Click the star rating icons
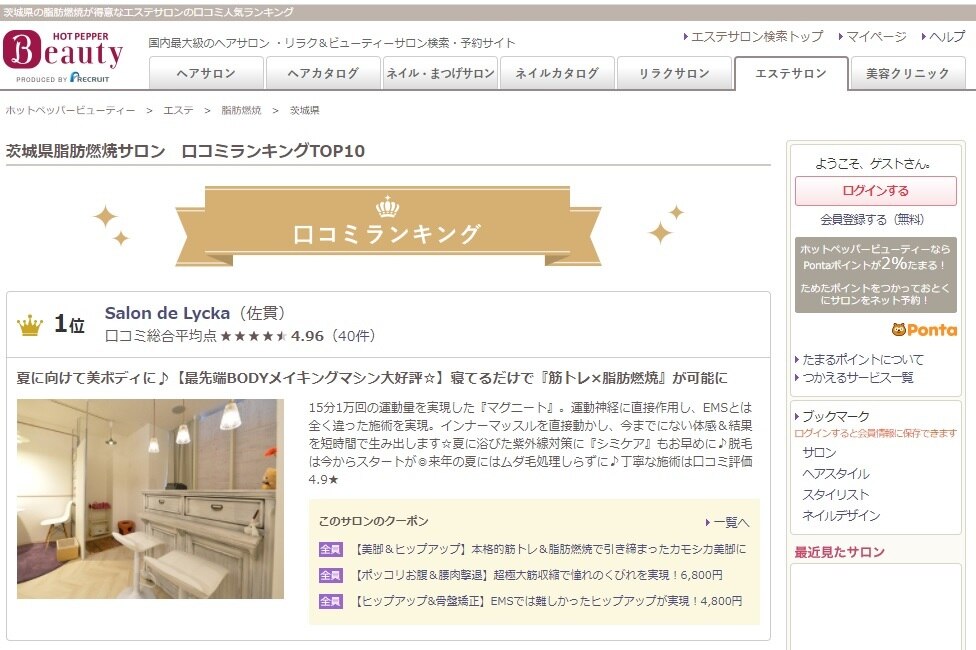This screenshot has width=976, height=650. pyautogui.click(x=254, y=336)
